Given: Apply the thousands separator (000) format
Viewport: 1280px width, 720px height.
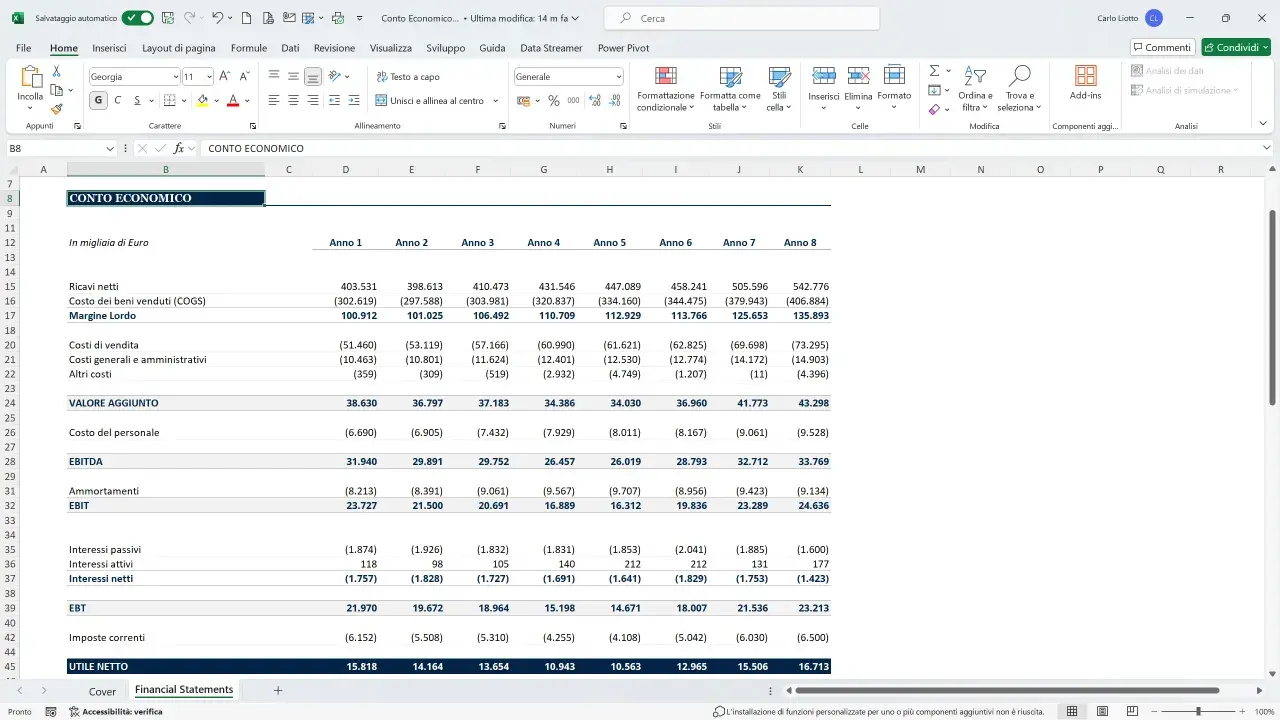Looking at the screenshot, I should [x=573, y=100].
